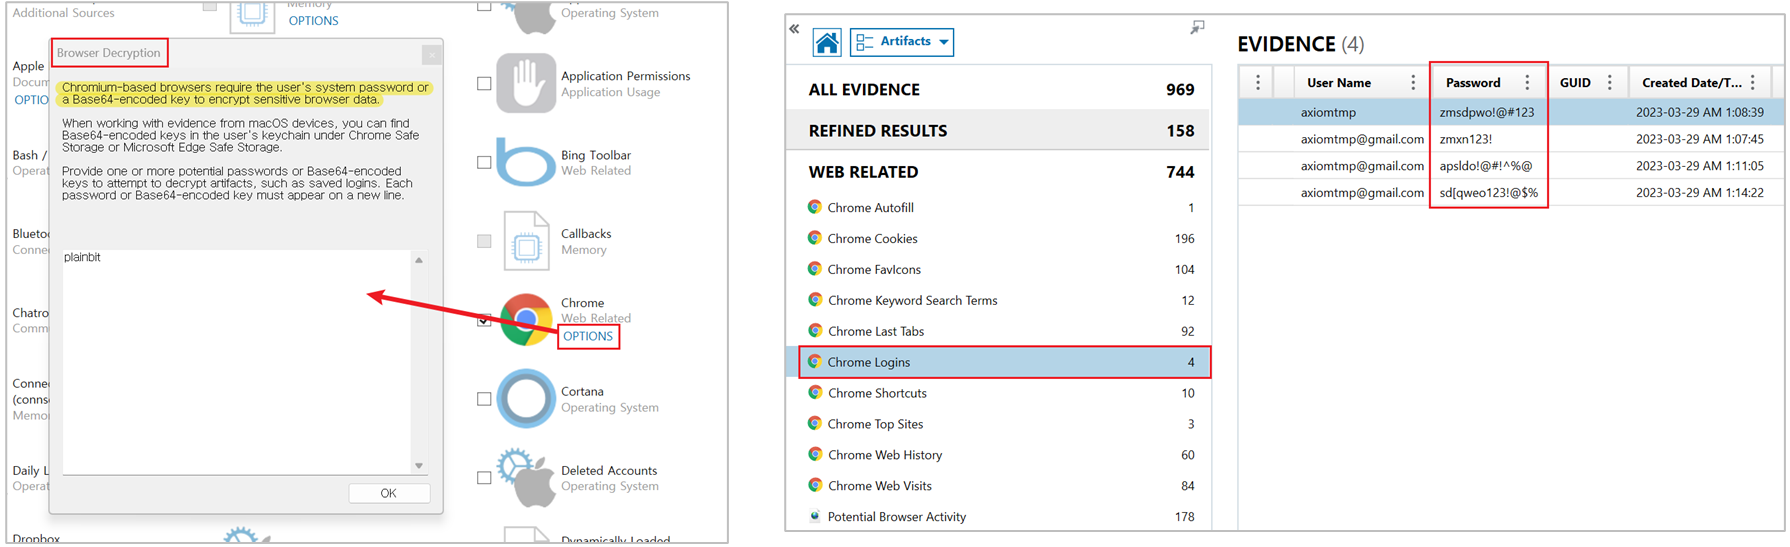
Task: Open GUID column options menu
Action: 1609,83
